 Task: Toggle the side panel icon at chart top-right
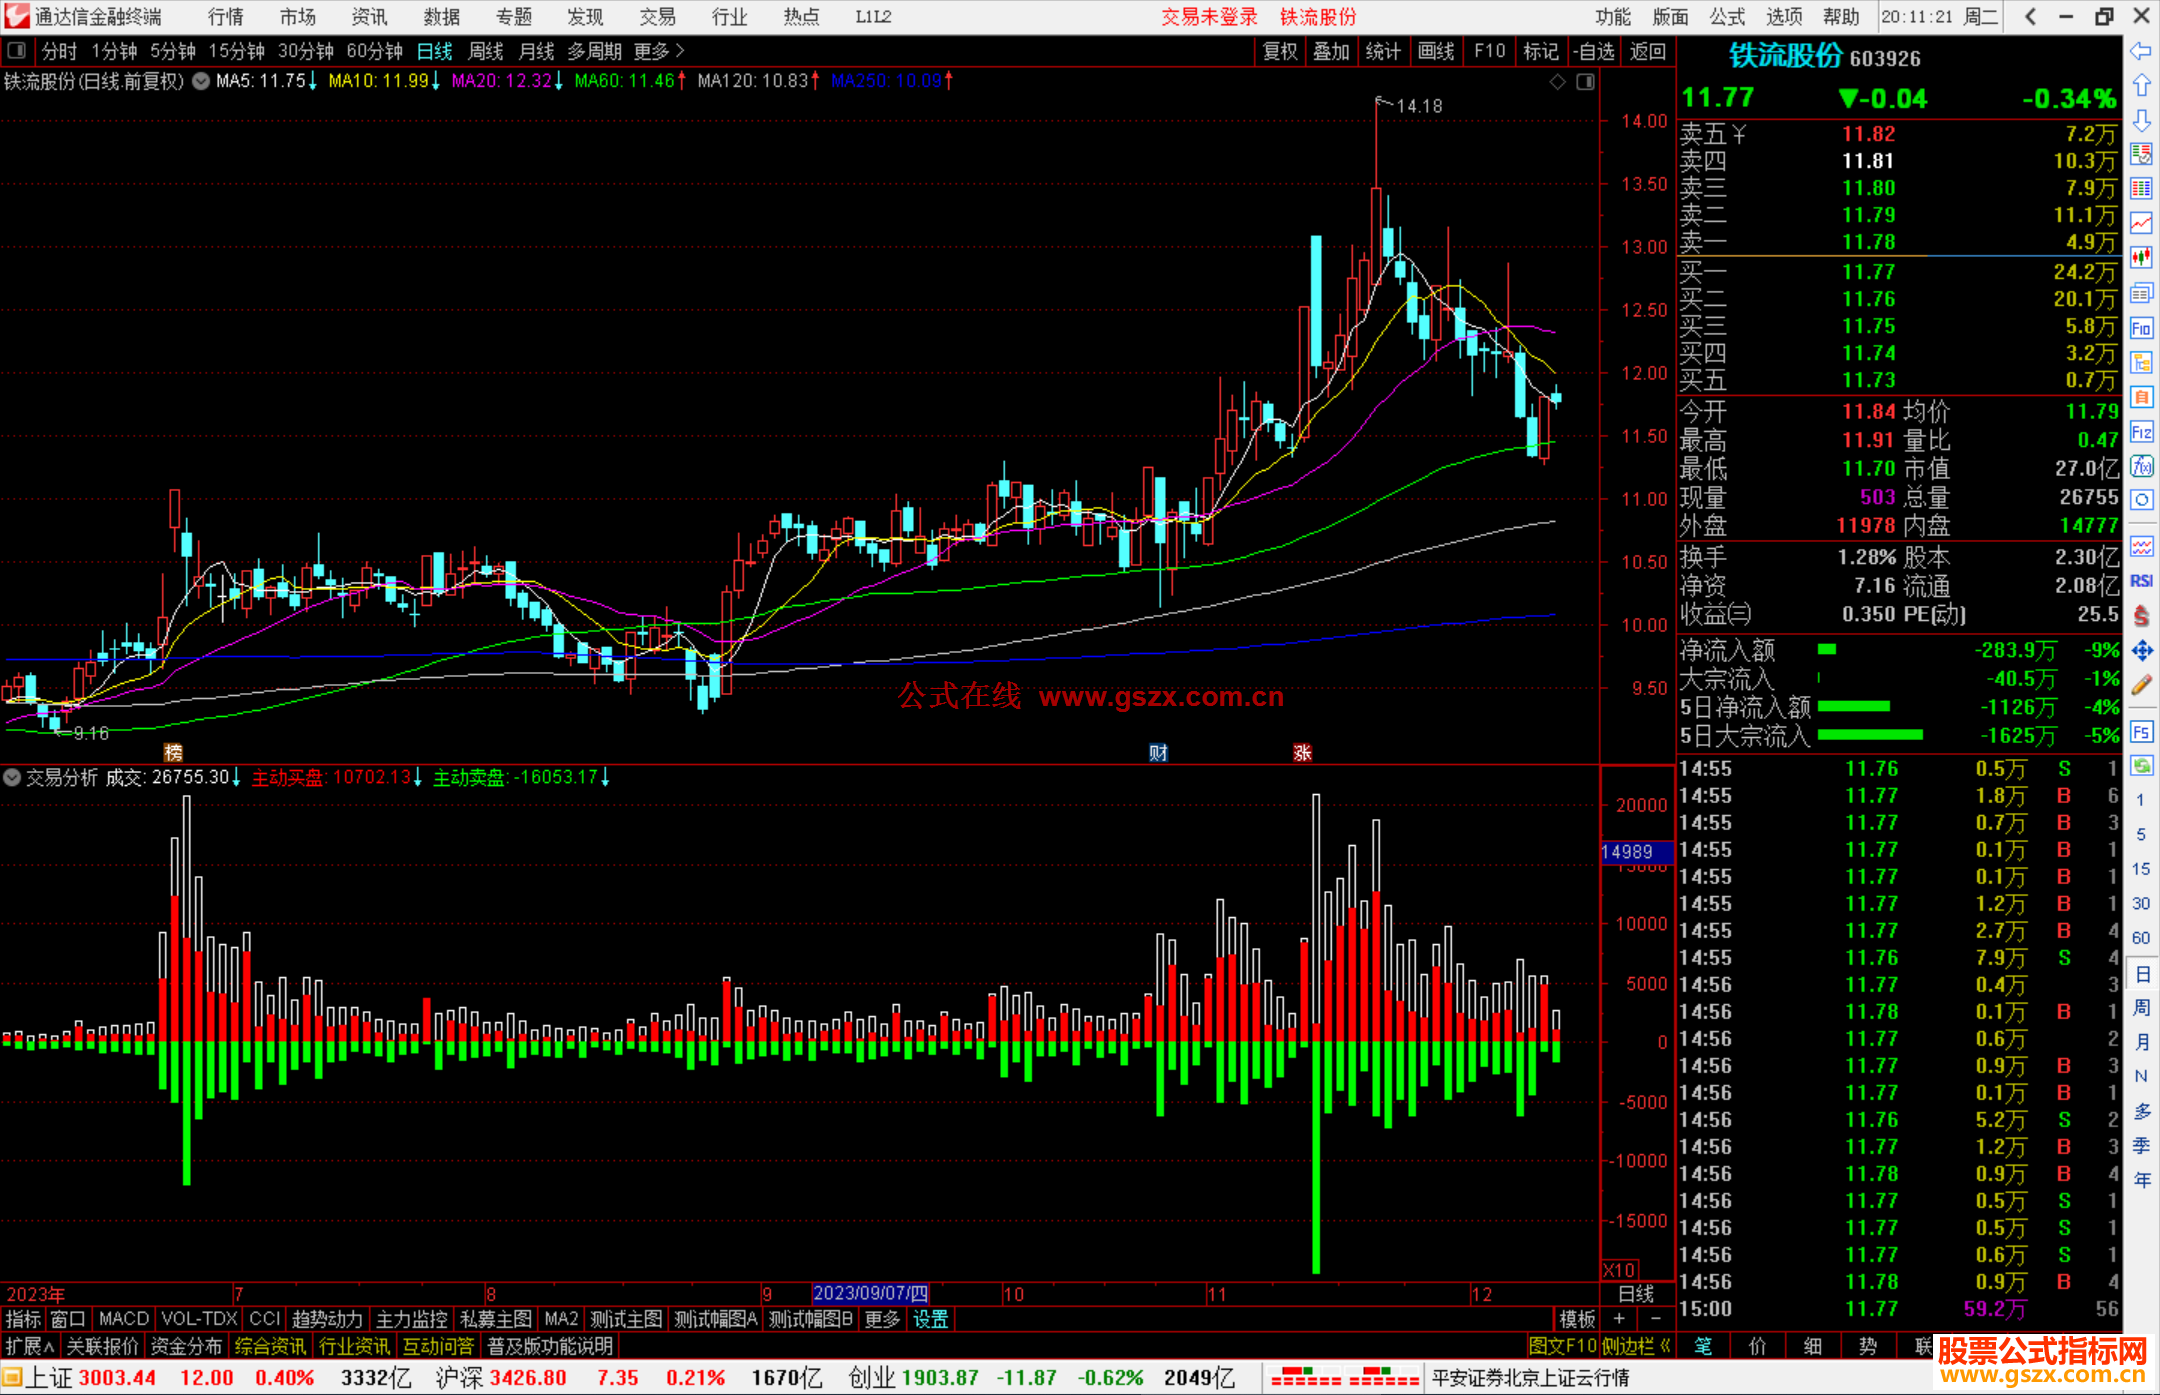click(x=1585, y=82)
